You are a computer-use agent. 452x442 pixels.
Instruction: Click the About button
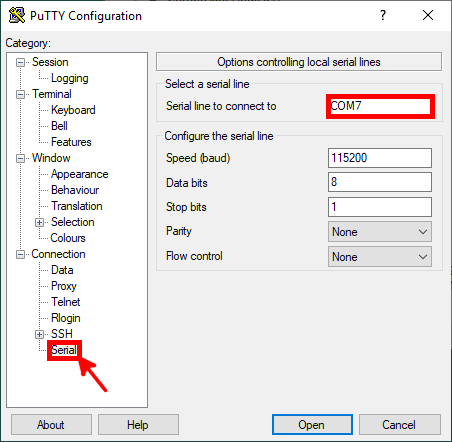coord(51,425)
